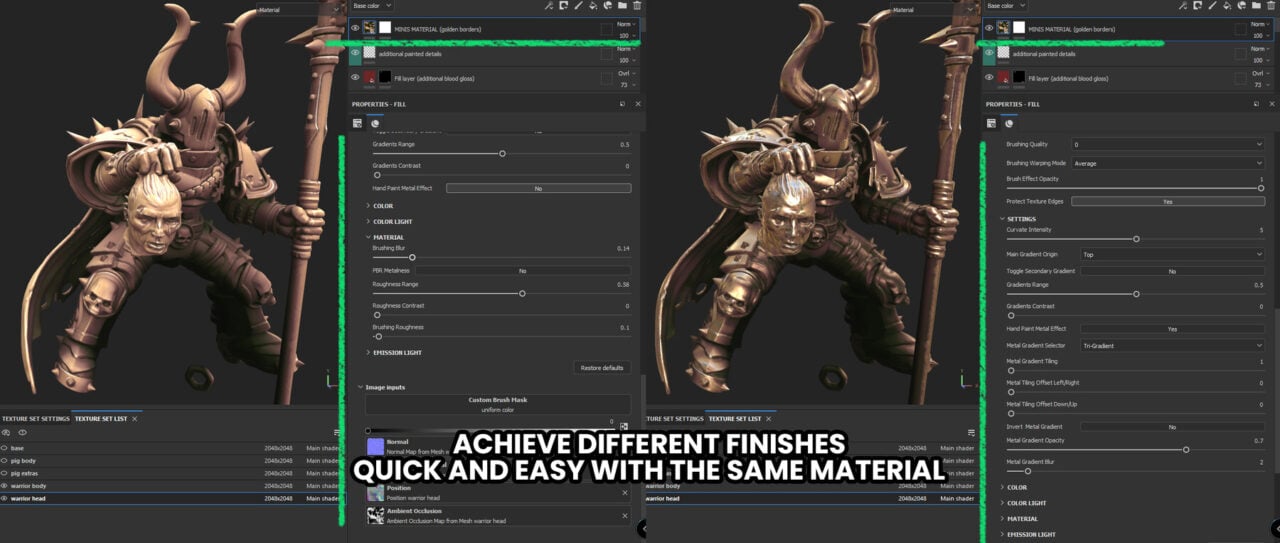Add fill layer bucket icon in left screenshot

[x=593, y=6]
